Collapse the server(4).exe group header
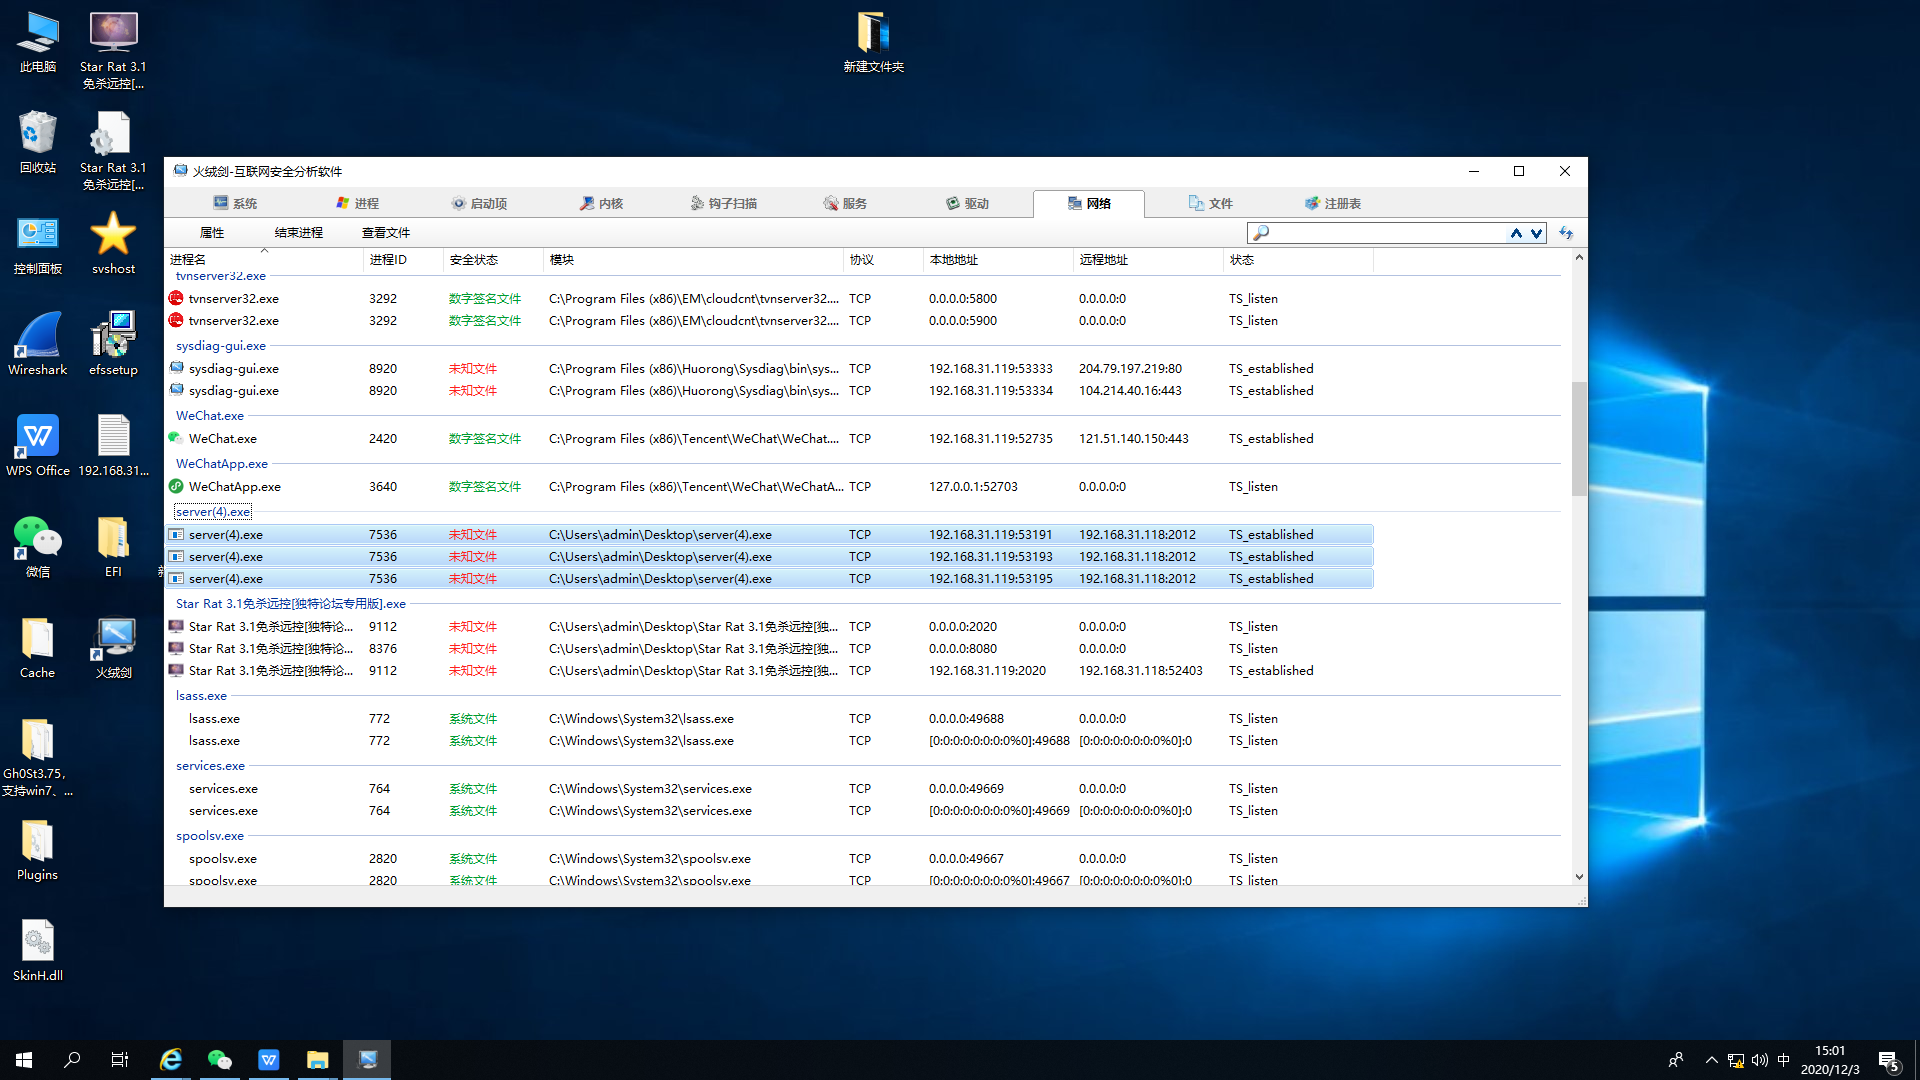Image resolution: width=1920 pixels, height=1080 pixels. click(x=213, y=511)
